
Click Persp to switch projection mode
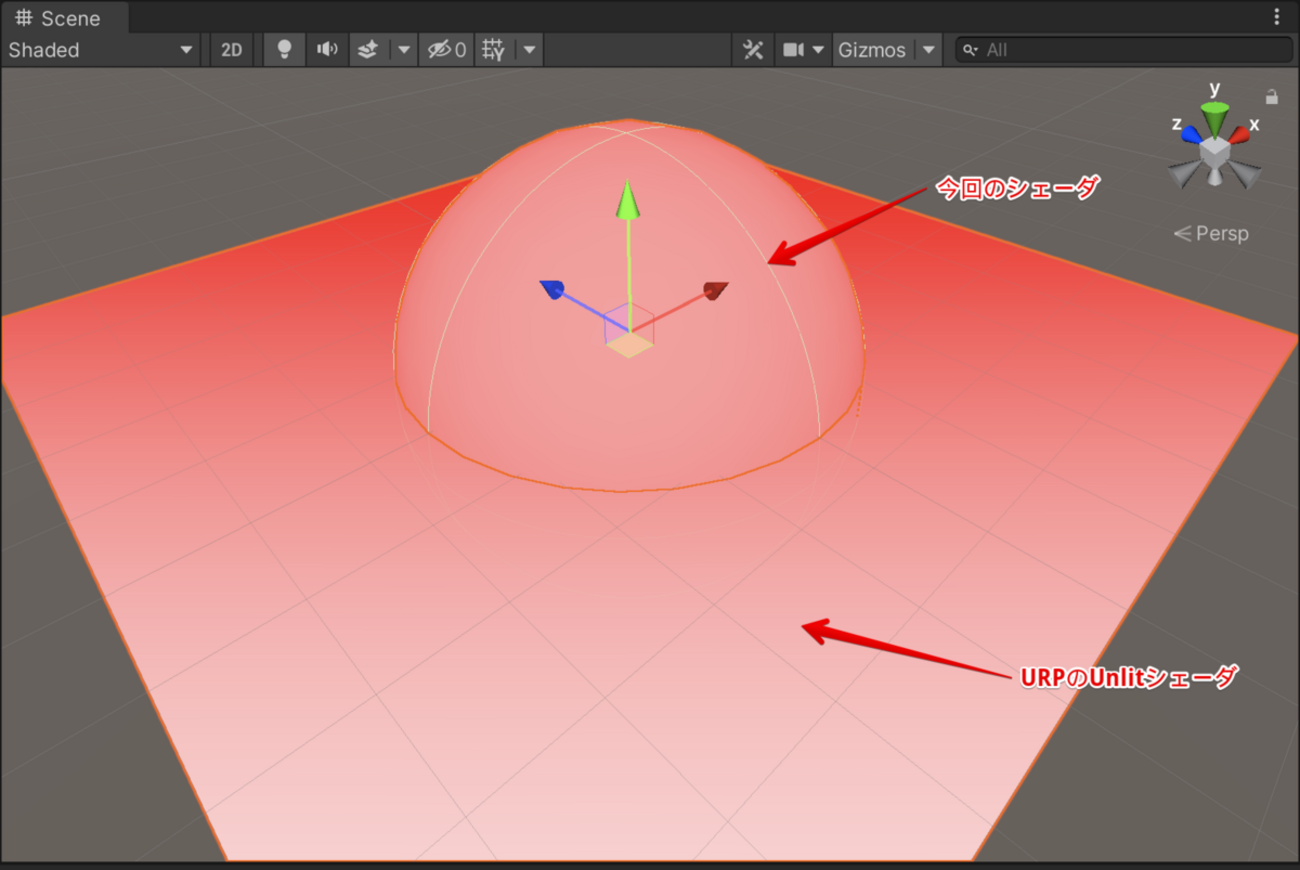pos(1221,233)
